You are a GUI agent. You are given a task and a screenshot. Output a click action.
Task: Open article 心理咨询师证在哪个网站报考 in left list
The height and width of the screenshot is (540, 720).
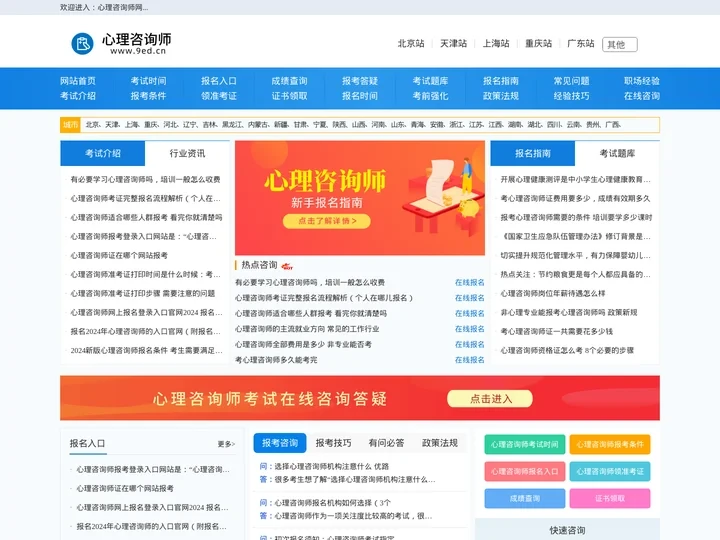point(119,255)
